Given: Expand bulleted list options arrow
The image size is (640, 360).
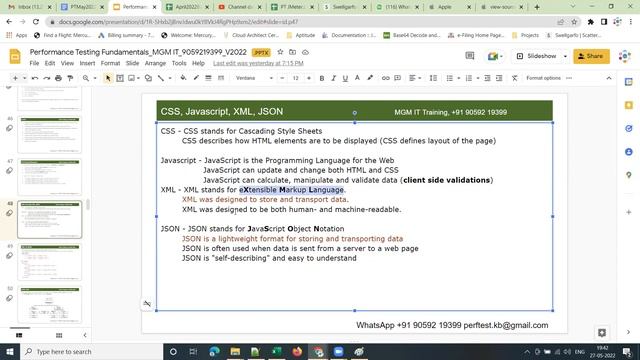Looking at the screenshot, I should click(x=458, y=78).
